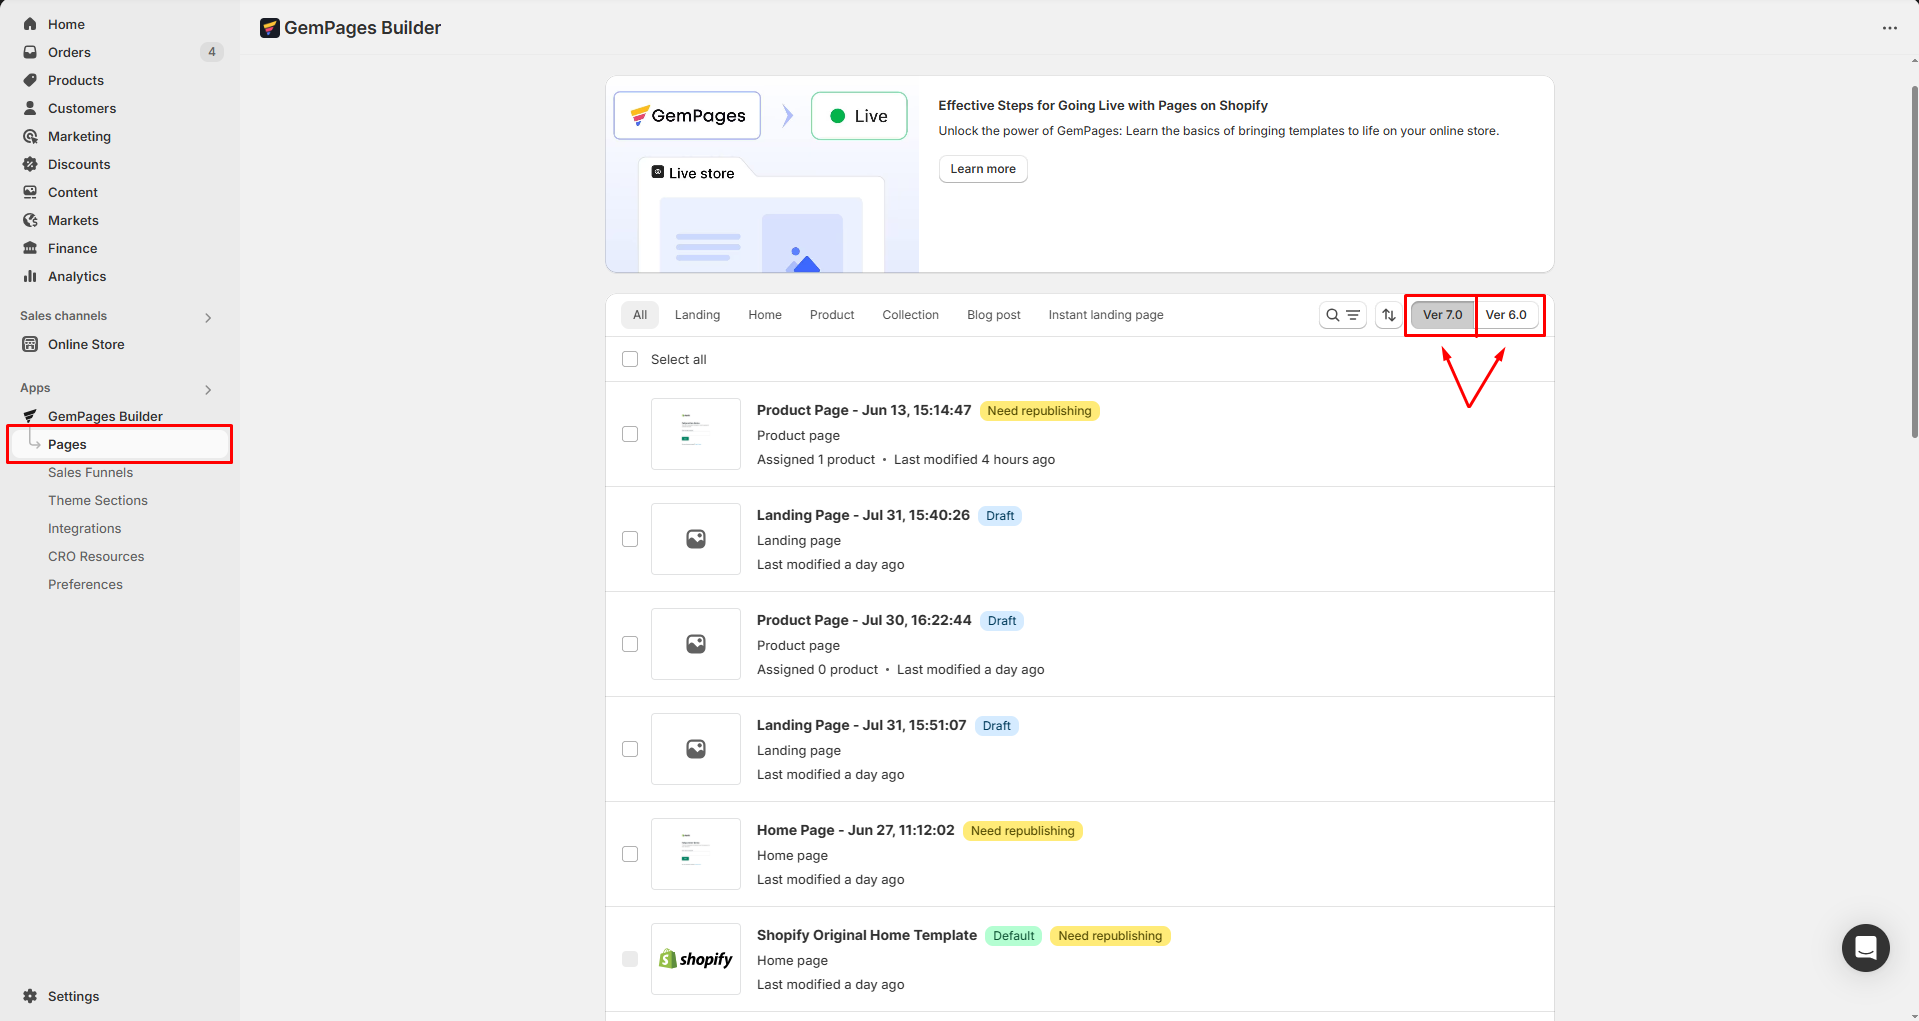This screenshot has height=1021, width=1919.
Task: Click the Analytics icon in sidebar
Action: pyautogui.click(x=30, y=276)
